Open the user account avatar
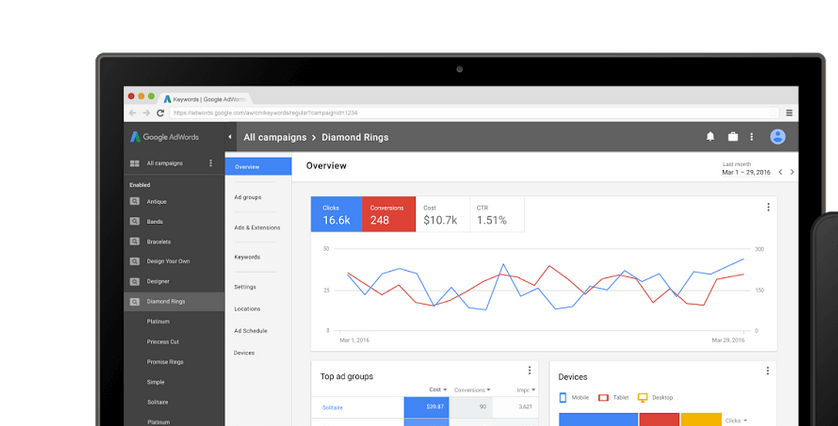Image resolution: width=838 pixels, height=426 pixels. tap(778, 137)
